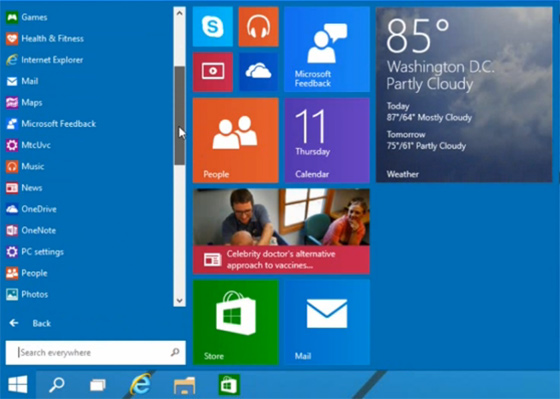560x399 pixels.
Task: Launch Maps from the app list
Action: (x=24, y=103)
